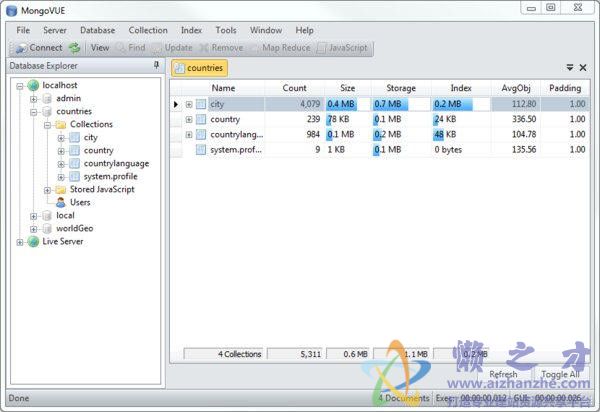This screenshot has height=412, width=600.
Task: Click the Connect toolbar button
Action: [39, 48]
